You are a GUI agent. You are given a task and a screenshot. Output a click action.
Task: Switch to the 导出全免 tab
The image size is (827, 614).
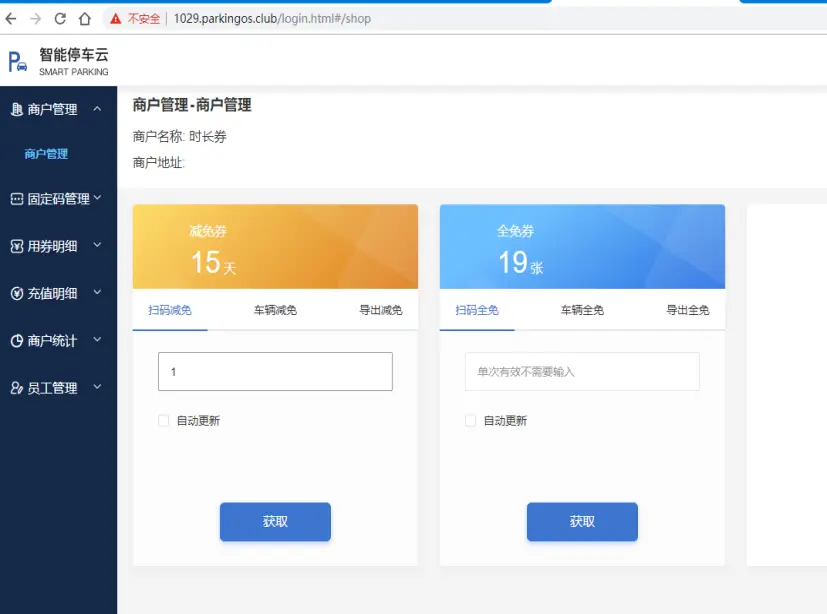pyautogui.click(x=688, y=310)
